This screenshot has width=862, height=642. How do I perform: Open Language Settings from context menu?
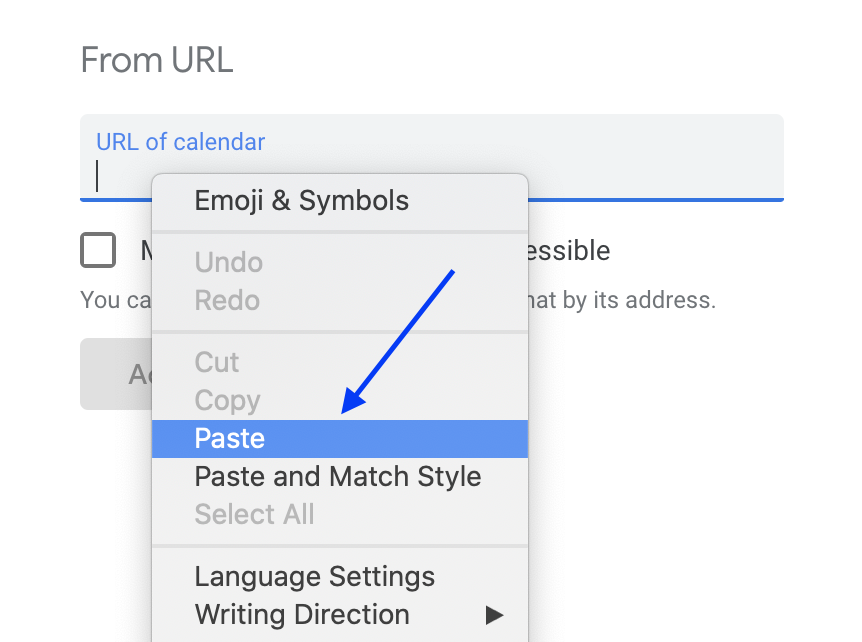(314, 577)
